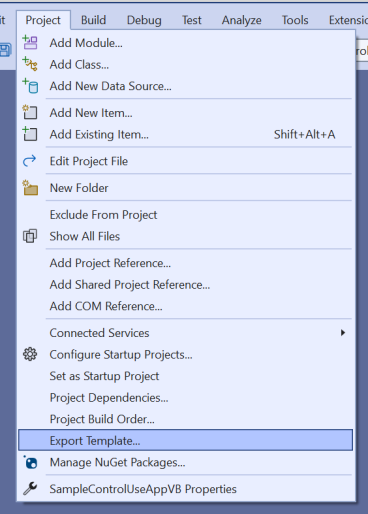Screen dimensions: 368x514
Task: Click the Add New Item icon
Action: click(30, 112)
